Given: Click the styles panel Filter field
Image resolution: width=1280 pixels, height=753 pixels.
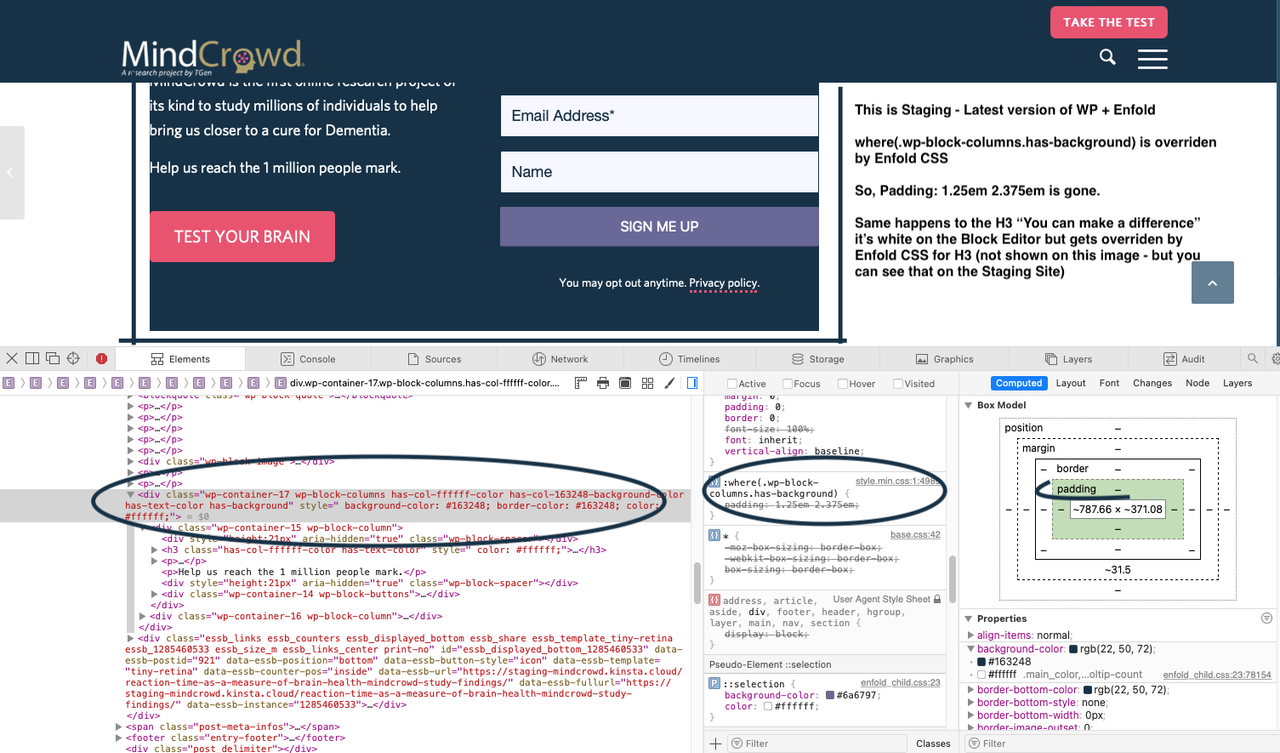Looking at the screenshot, I should click(x=815, y=743).
